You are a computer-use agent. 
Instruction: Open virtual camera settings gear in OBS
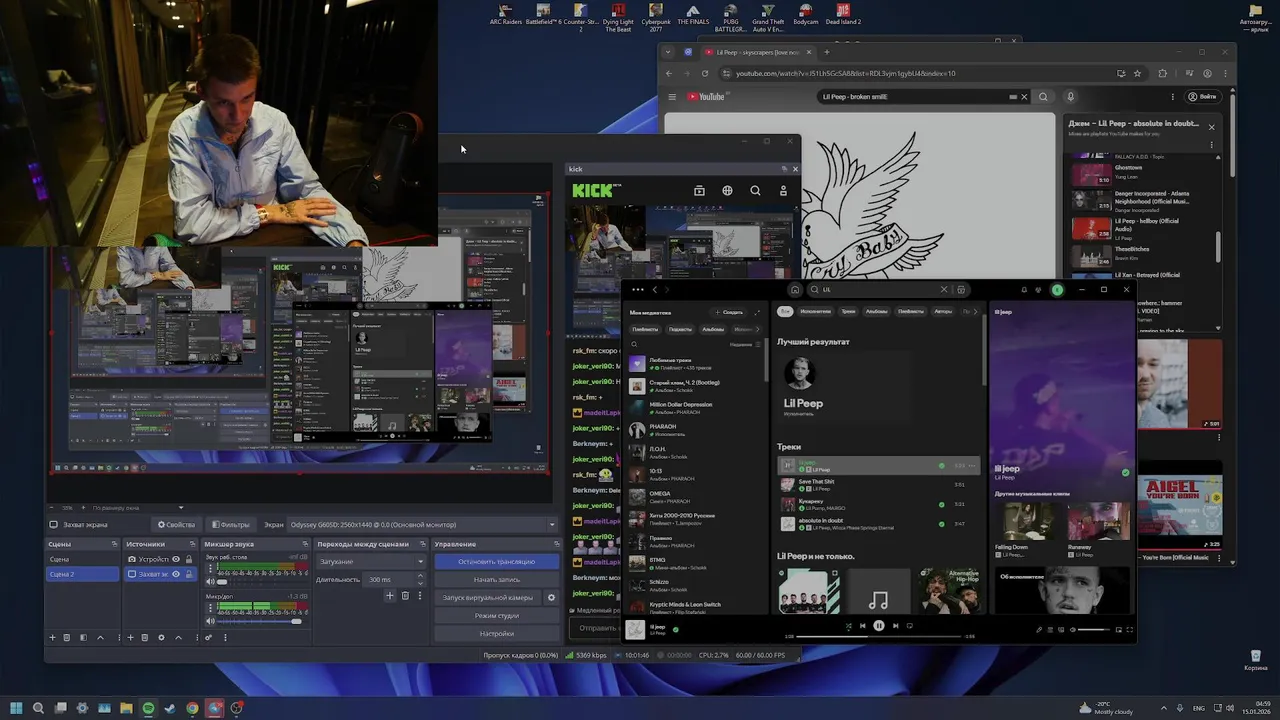[x=551, y=598]
